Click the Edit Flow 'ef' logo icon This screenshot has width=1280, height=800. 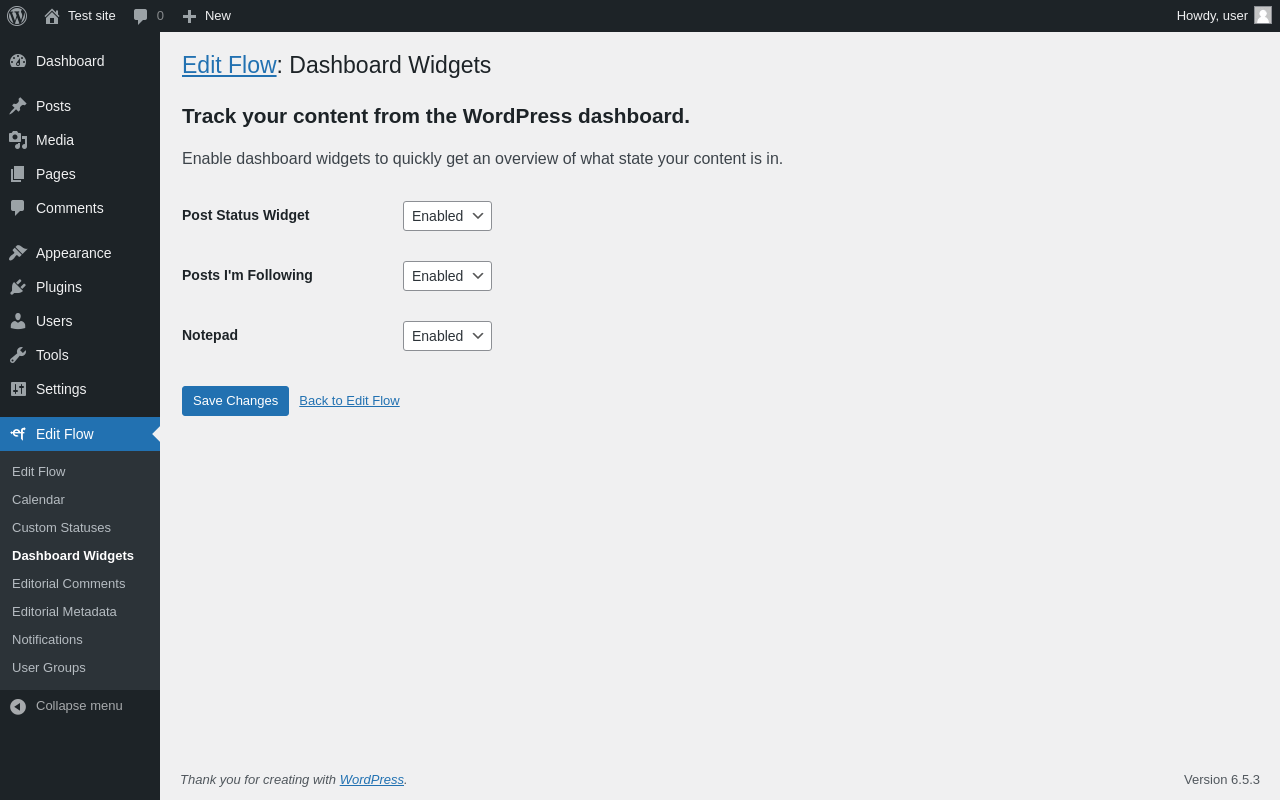tap(18, 434)
